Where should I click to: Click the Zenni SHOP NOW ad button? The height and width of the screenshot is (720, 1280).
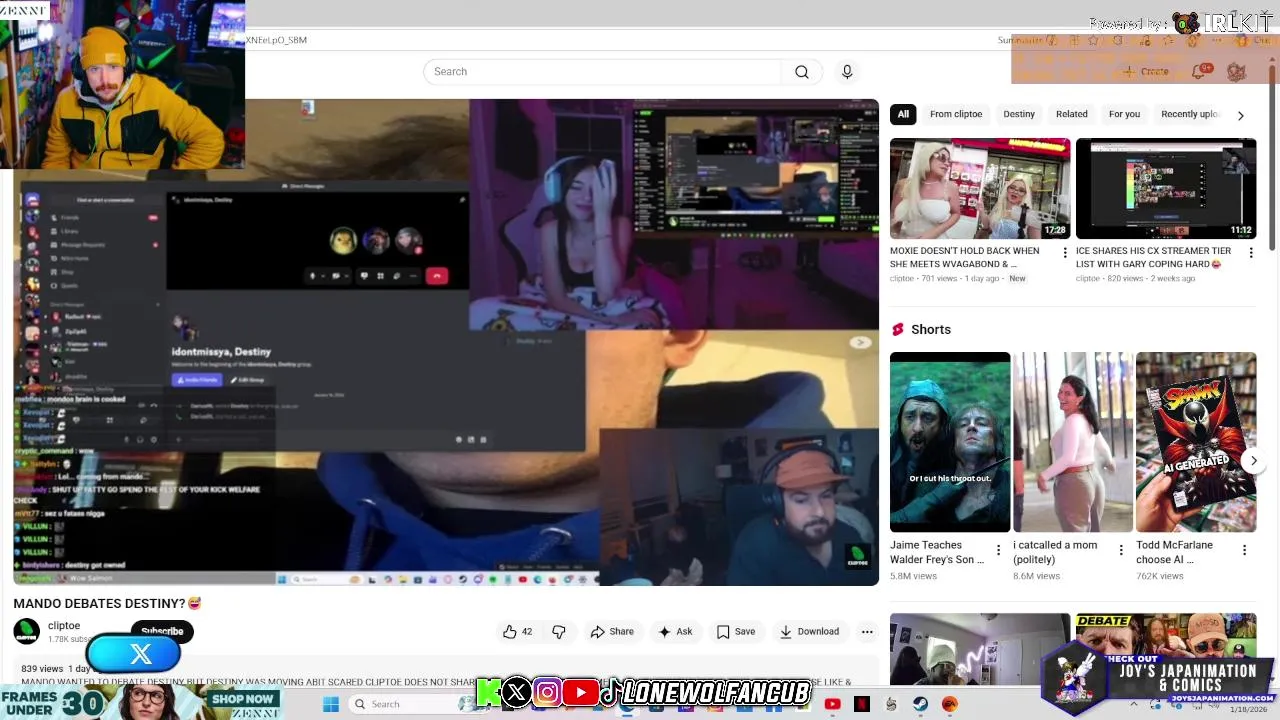(242, 699)
